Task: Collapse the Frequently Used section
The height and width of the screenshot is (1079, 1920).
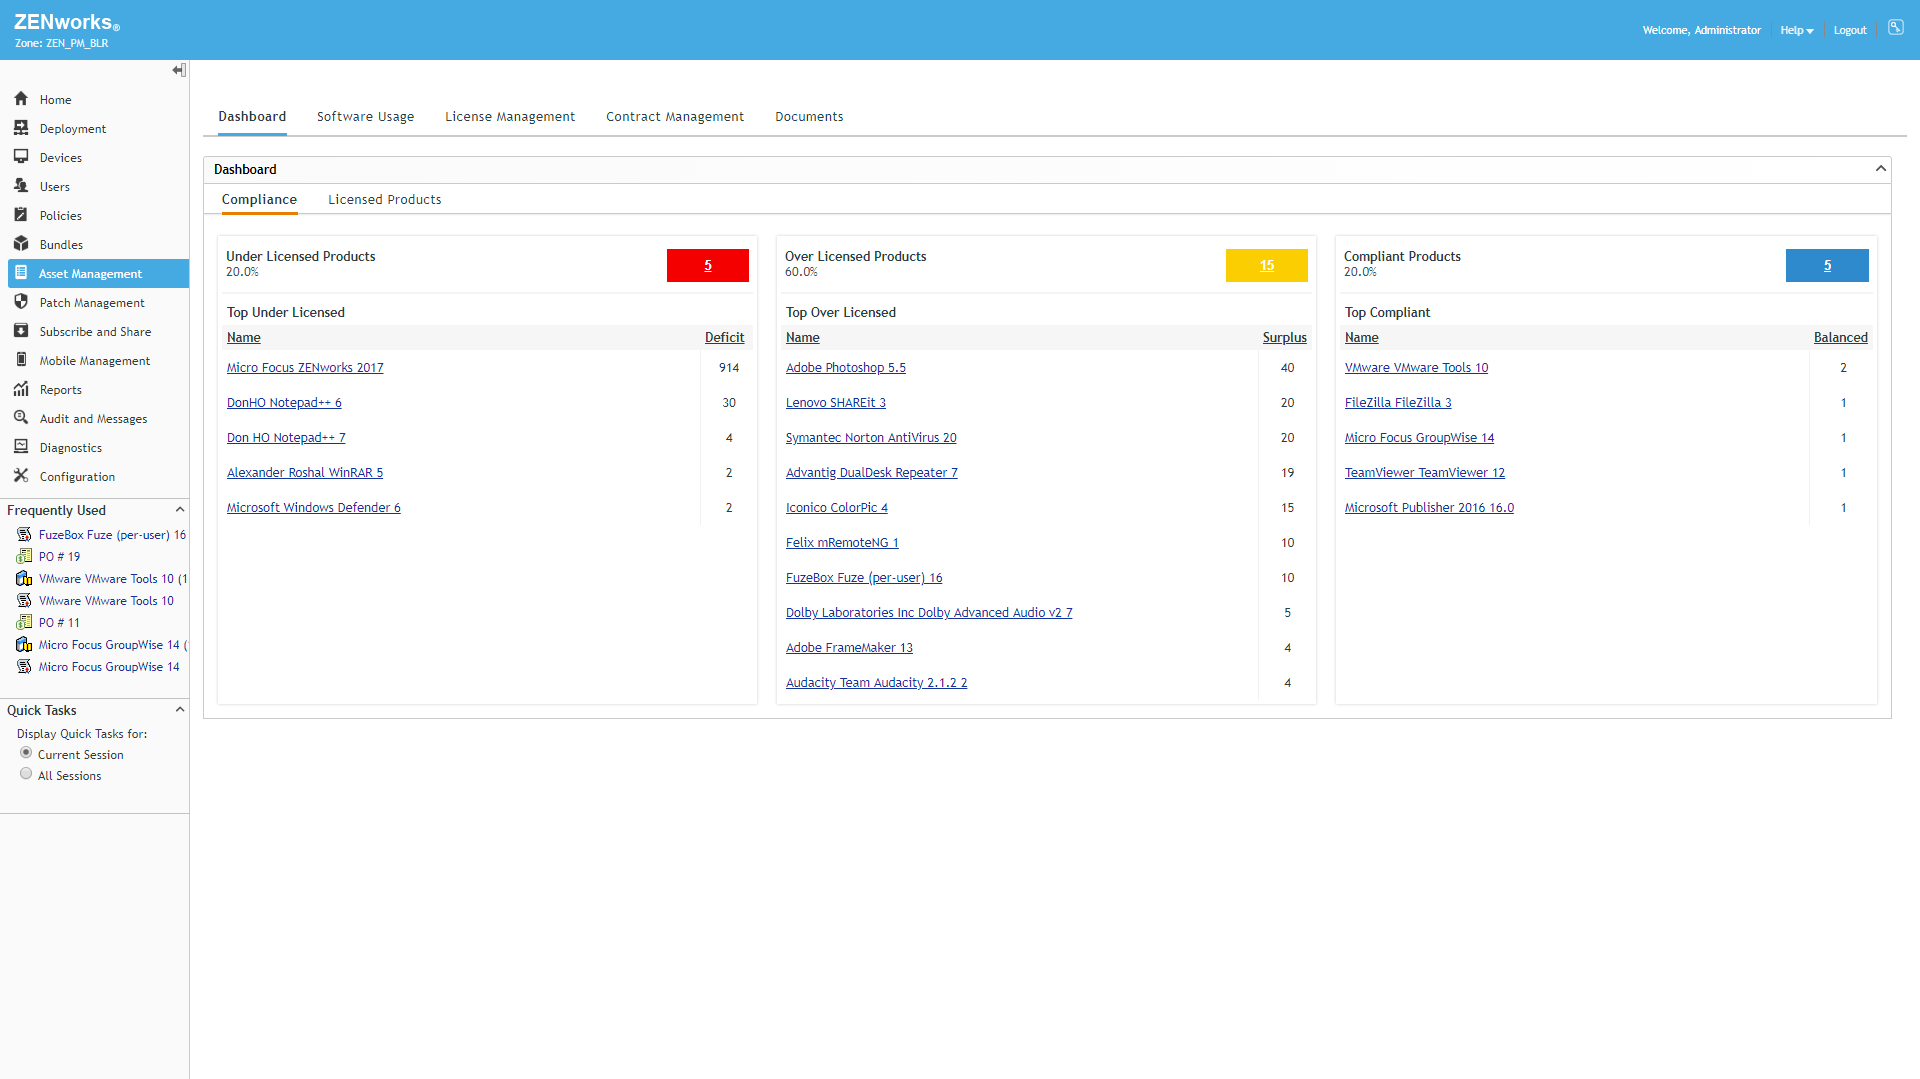Action: coord(180,510)
